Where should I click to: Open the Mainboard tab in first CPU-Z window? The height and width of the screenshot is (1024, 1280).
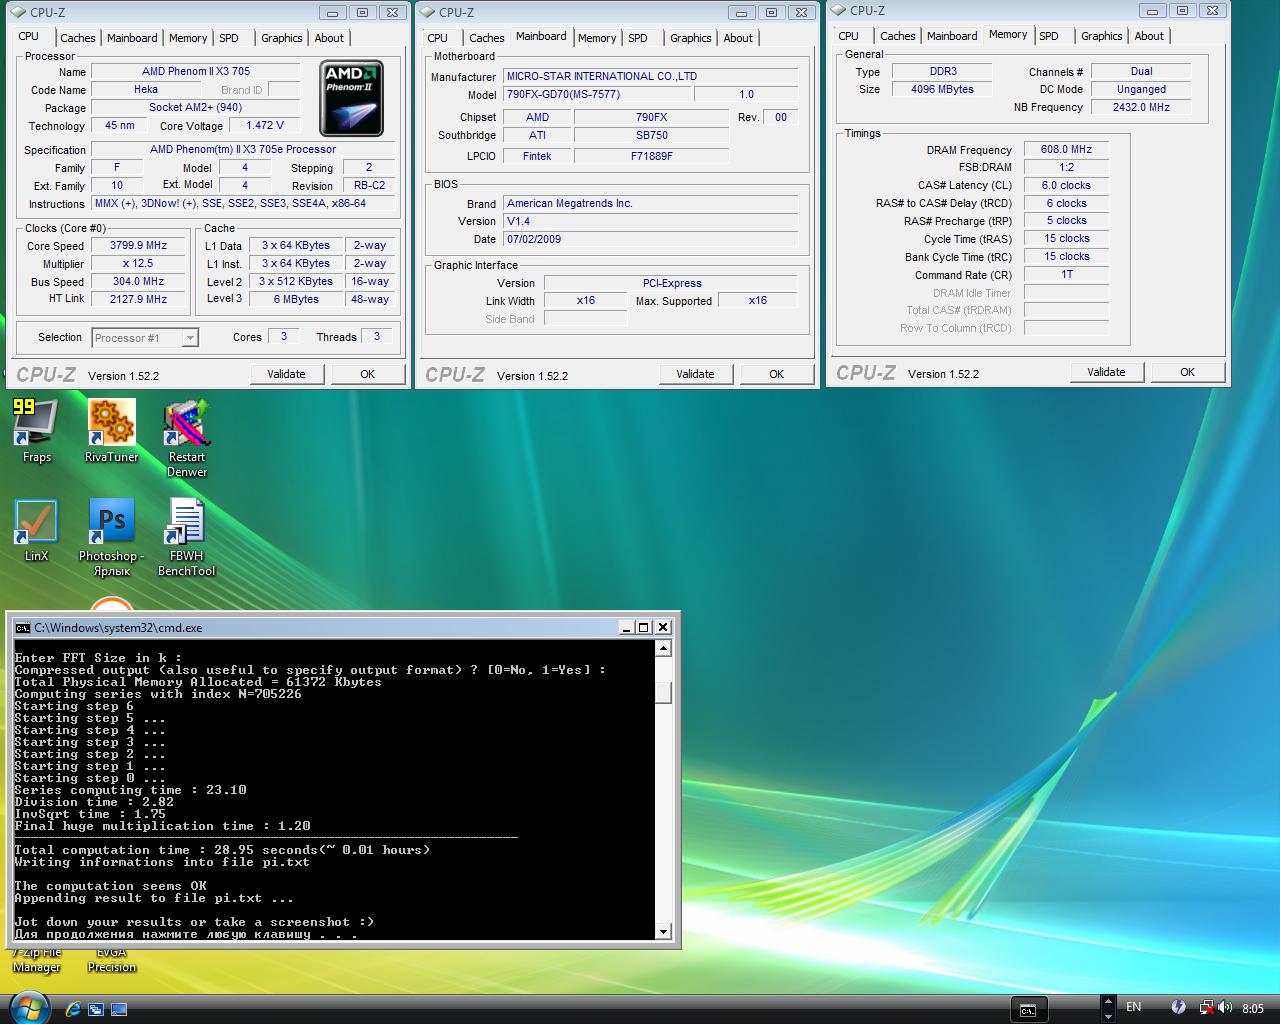[132, 38]
